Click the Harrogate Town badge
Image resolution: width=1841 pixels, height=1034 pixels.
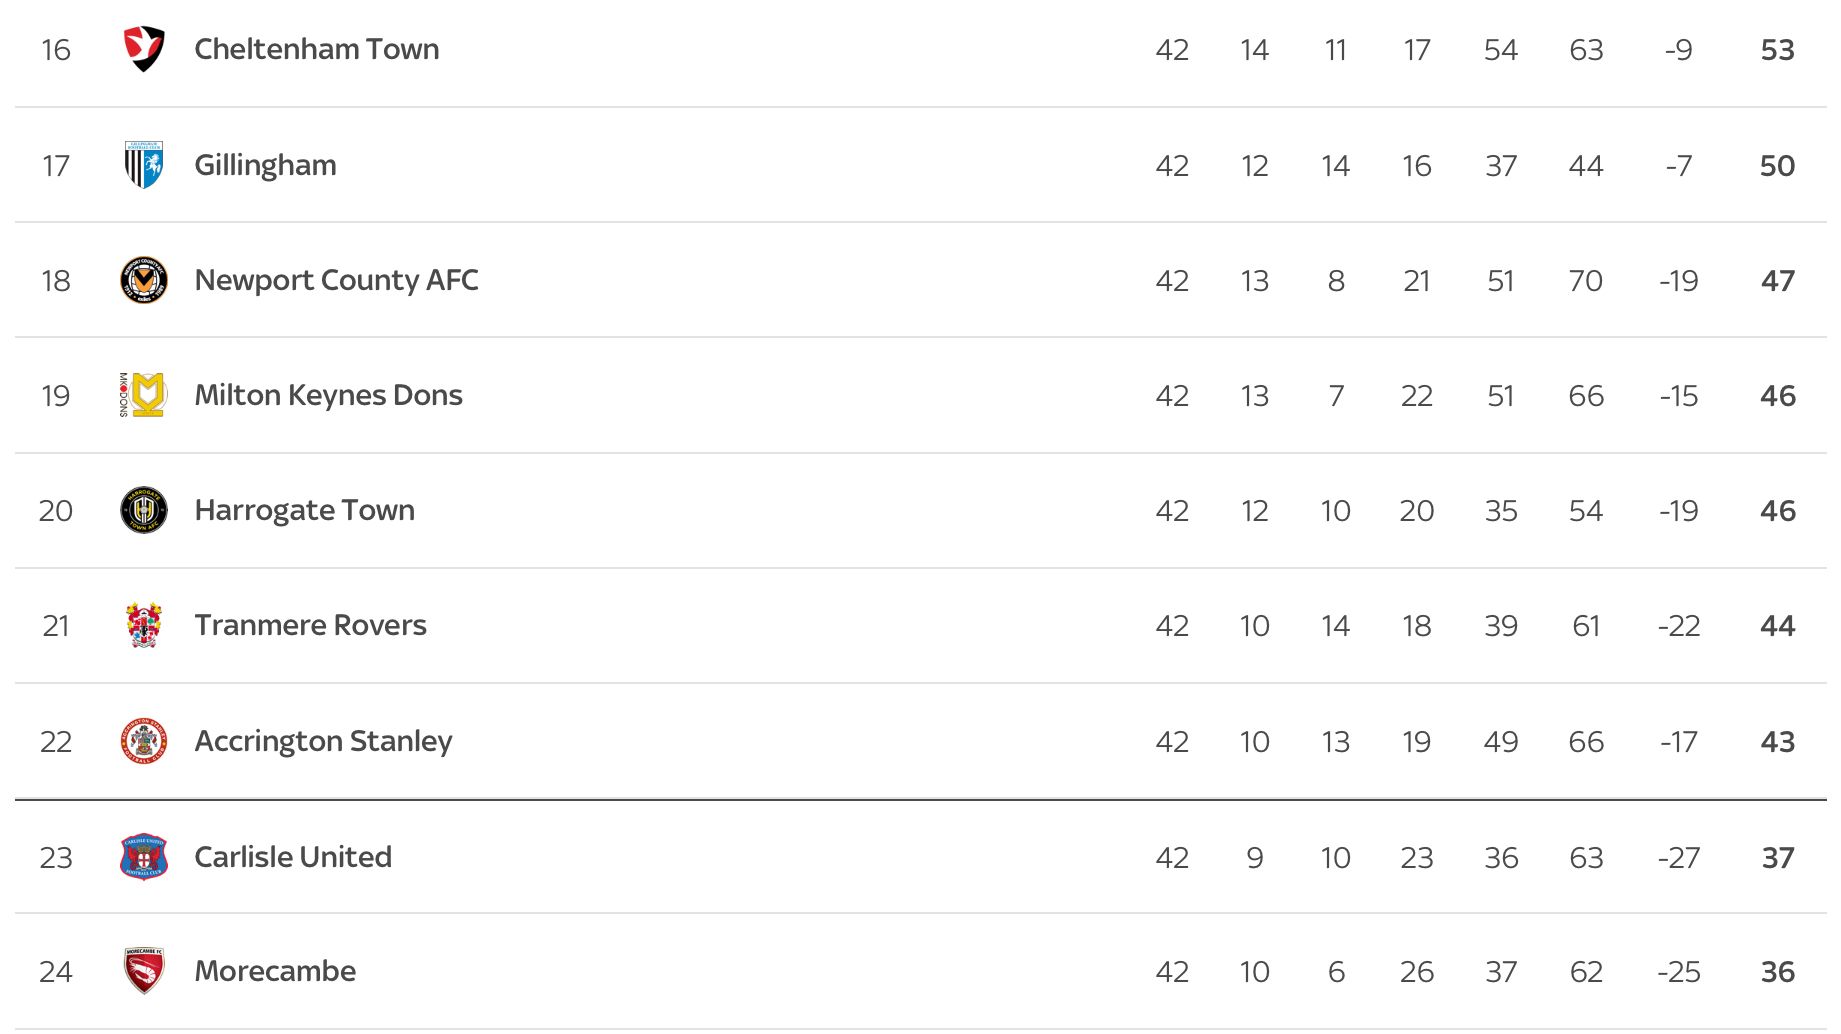click(x=143, y=510)
